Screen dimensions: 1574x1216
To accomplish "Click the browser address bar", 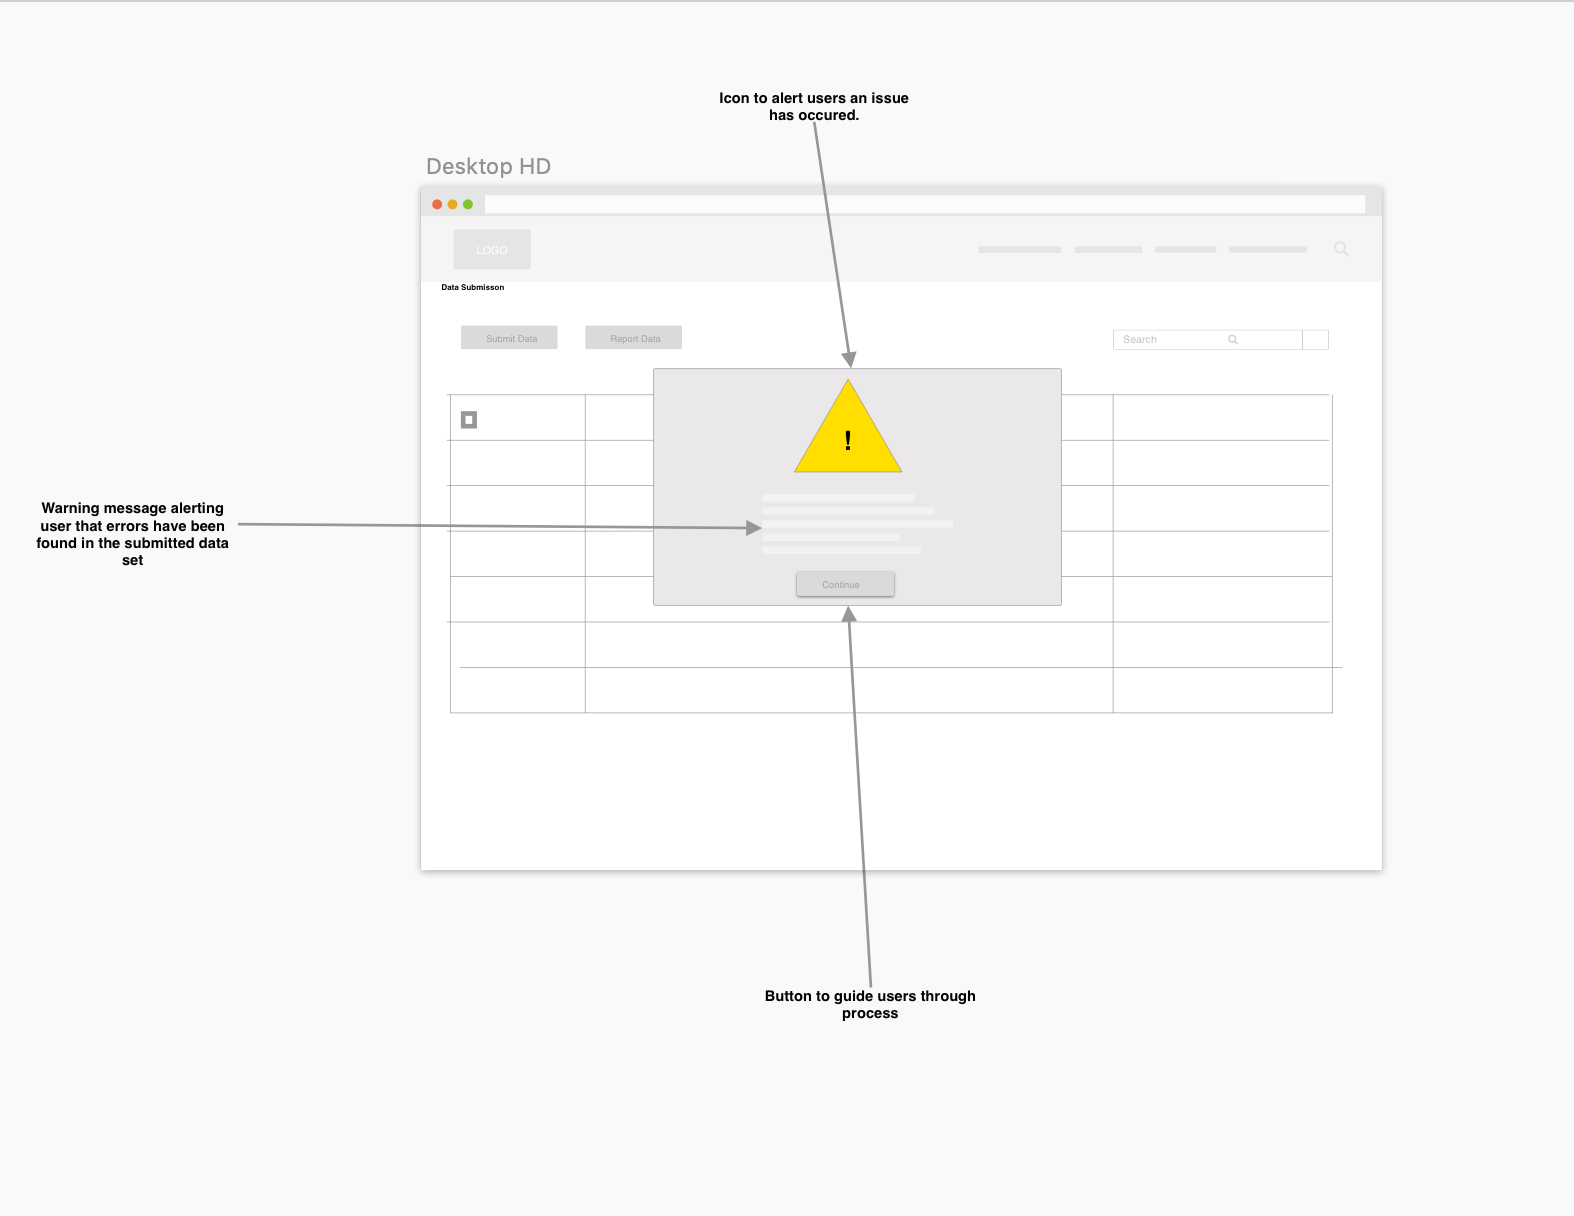I will click(x=925, y=204).
